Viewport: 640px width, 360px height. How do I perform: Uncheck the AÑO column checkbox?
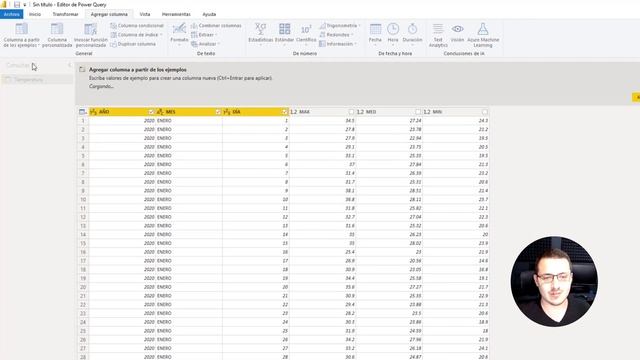pyautogui.click(x=151, y=112)
